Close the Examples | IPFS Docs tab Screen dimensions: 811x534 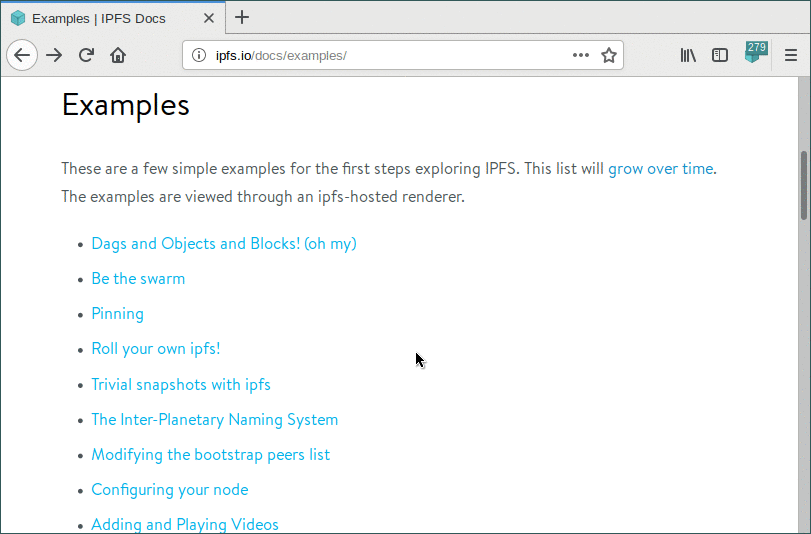208,18
